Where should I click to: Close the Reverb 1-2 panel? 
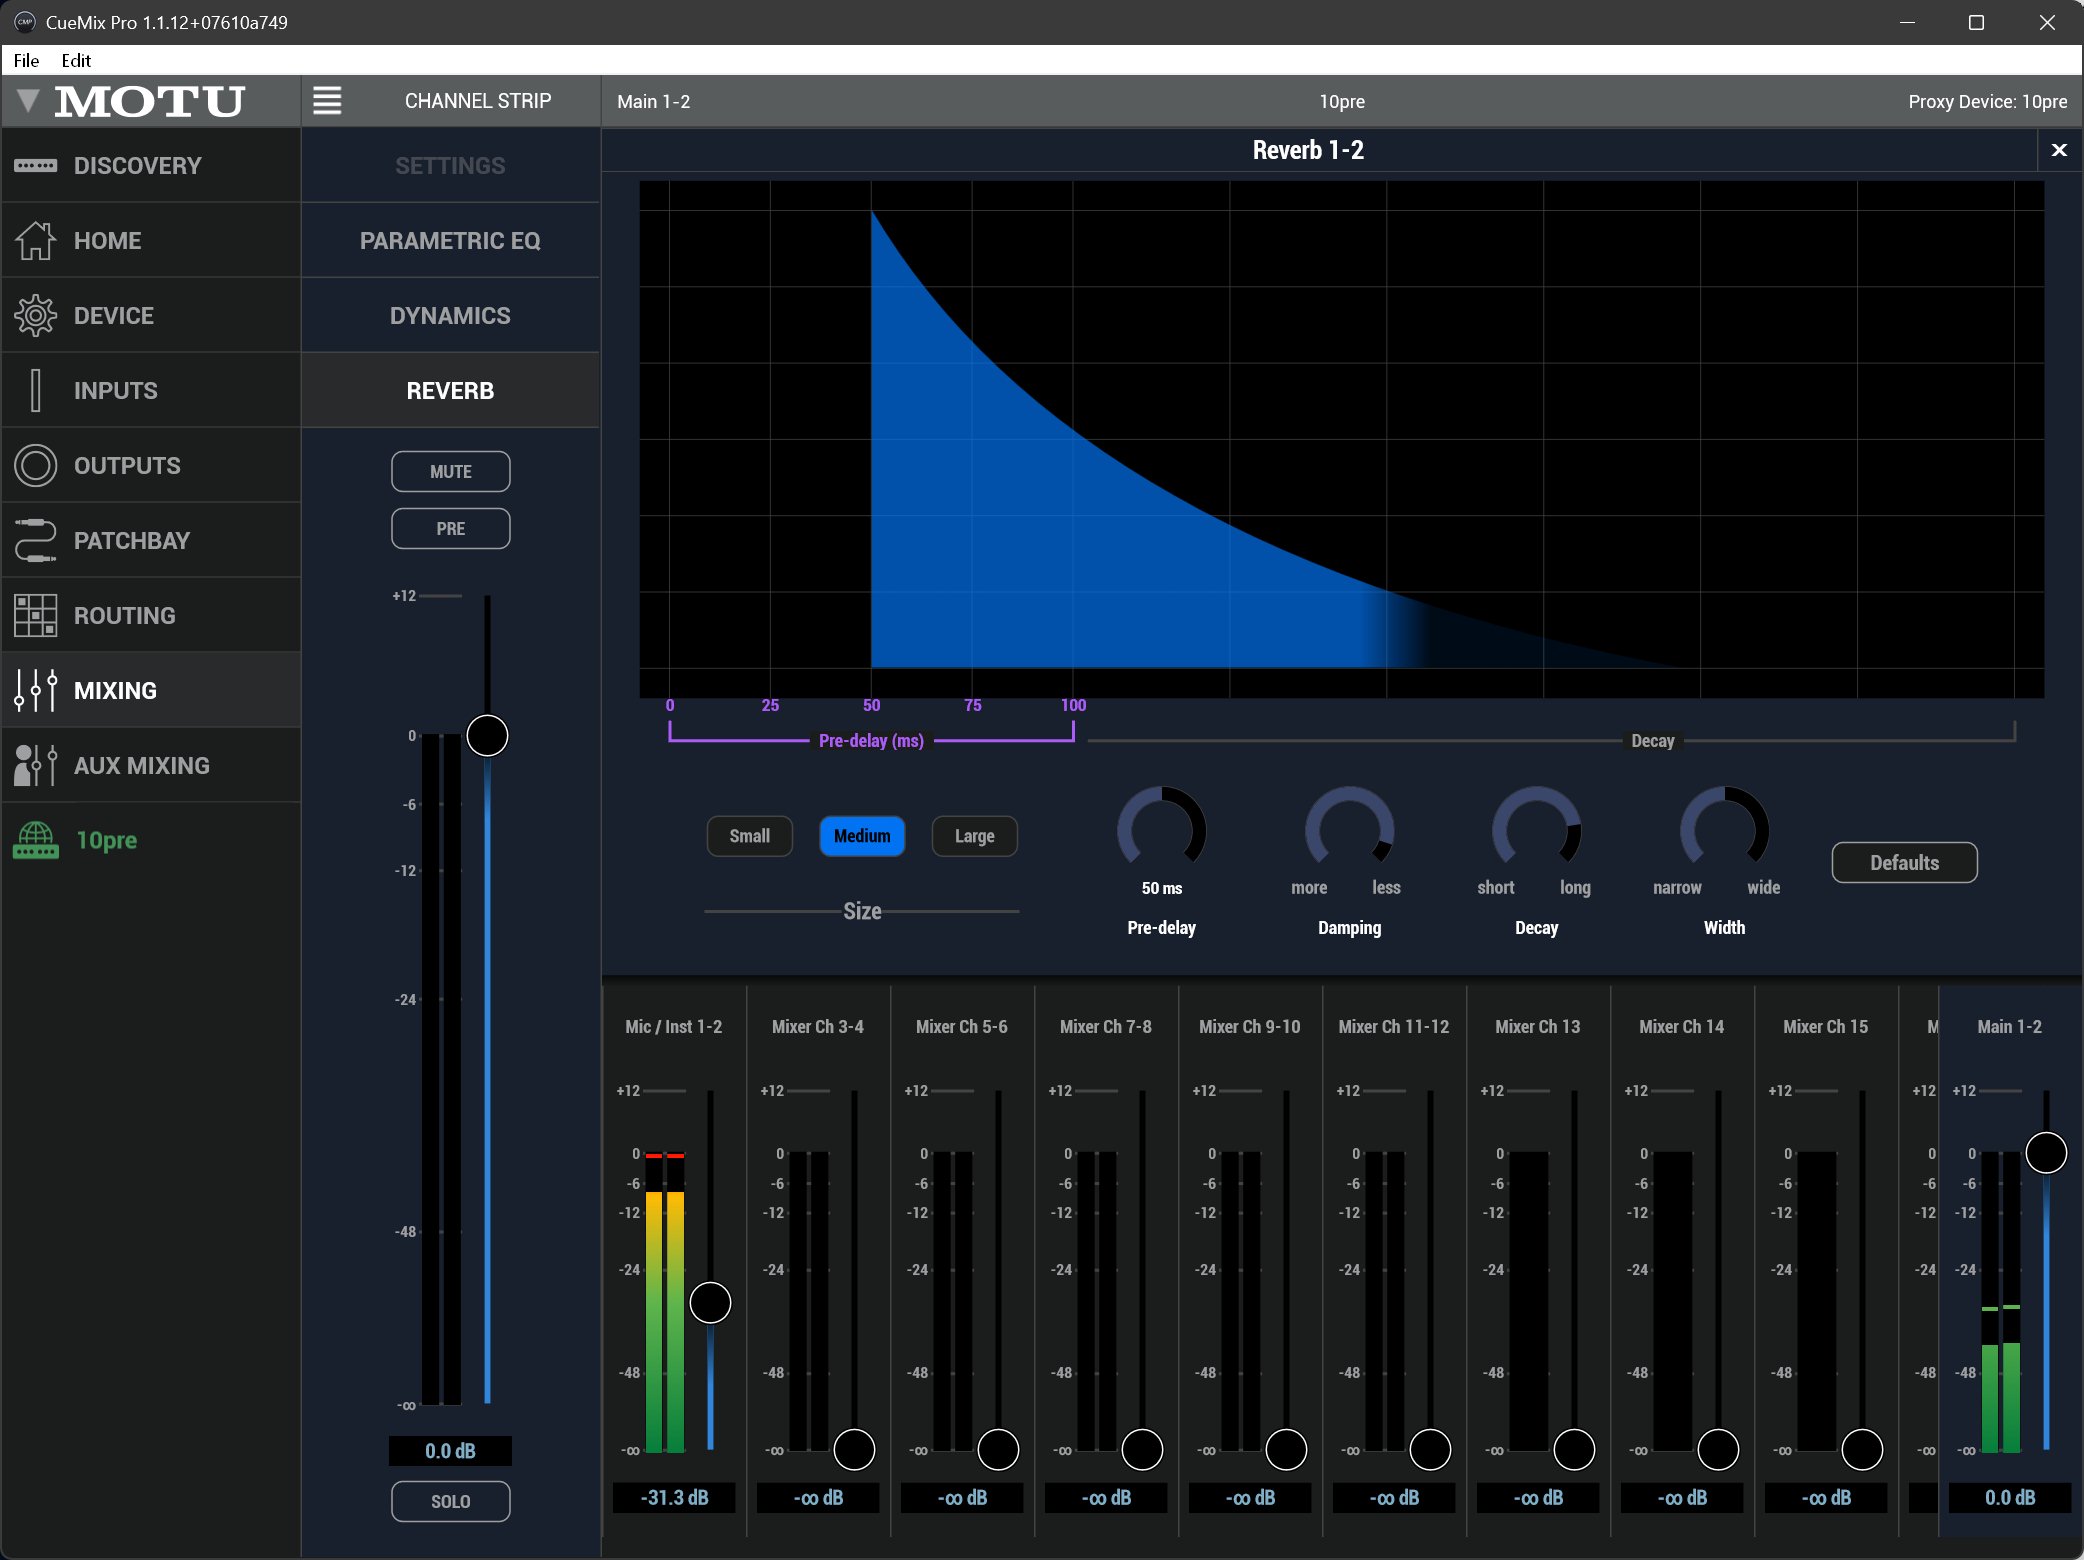pyautogui.click(x=2059, y=150)
